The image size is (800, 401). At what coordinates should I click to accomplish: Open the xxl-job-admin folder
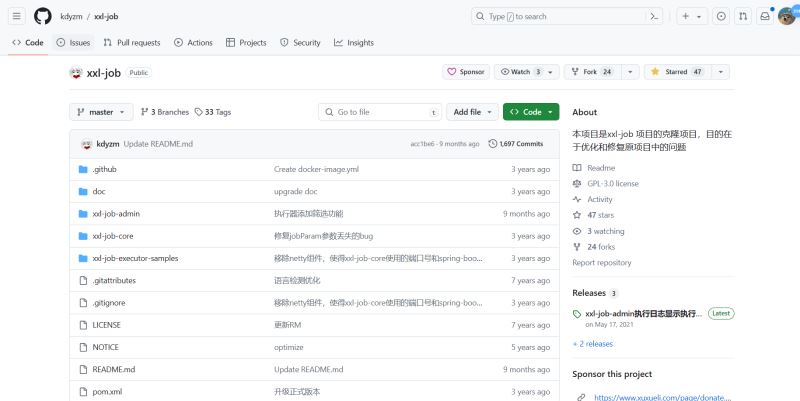click(x=116, y=214)
